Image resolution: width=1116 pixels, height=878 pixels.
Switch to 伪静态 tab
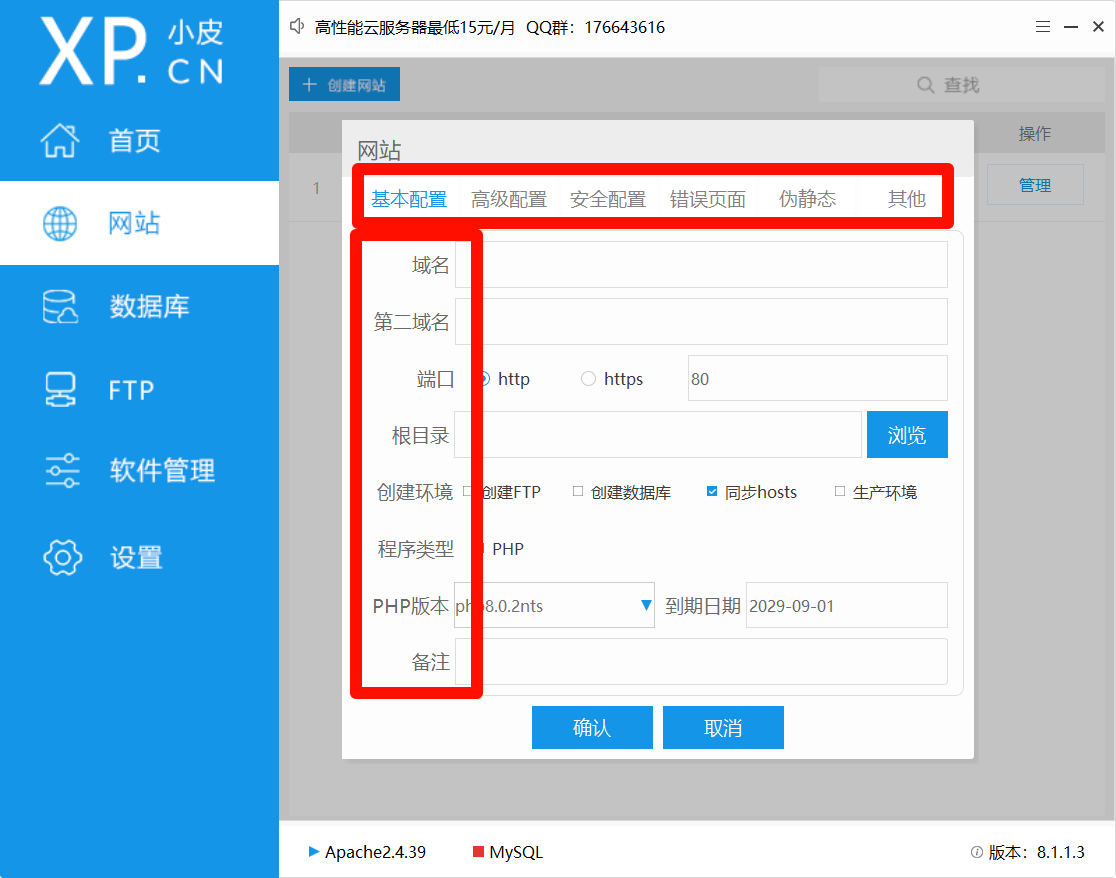(x=807, y=199)
